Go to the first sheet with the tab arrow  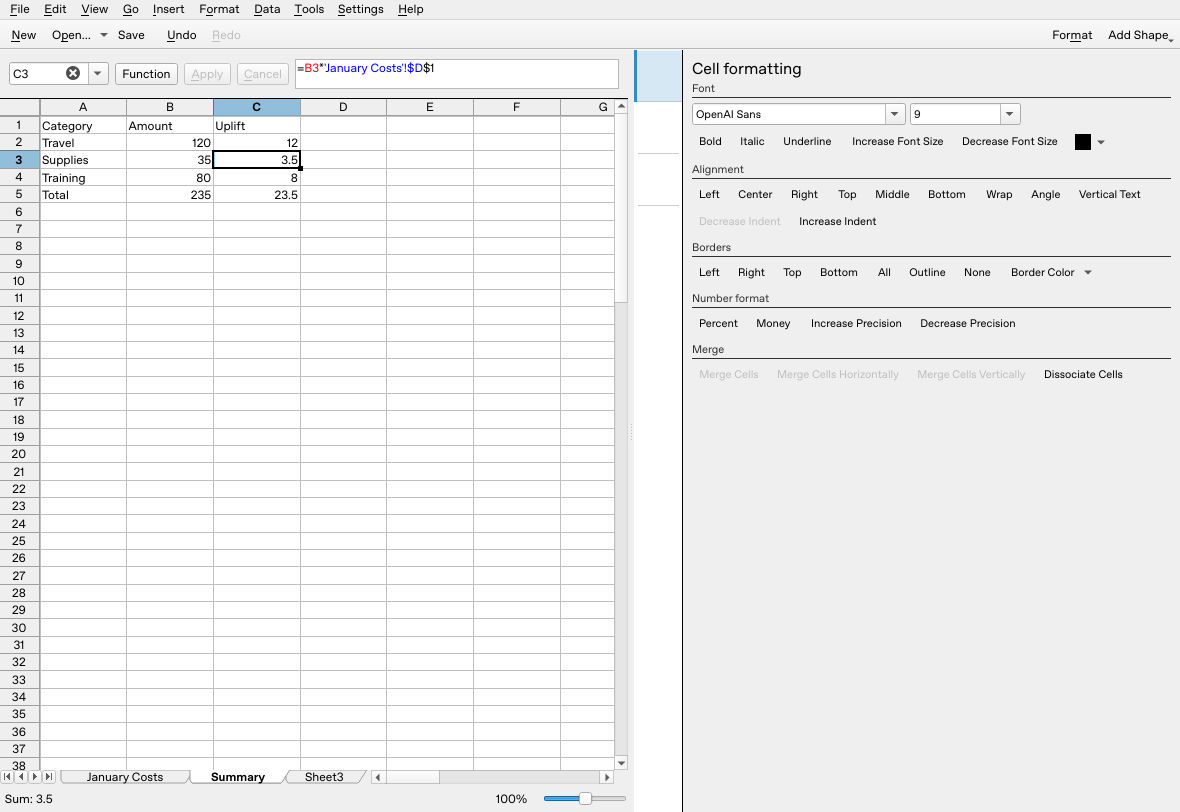point(8,777)
